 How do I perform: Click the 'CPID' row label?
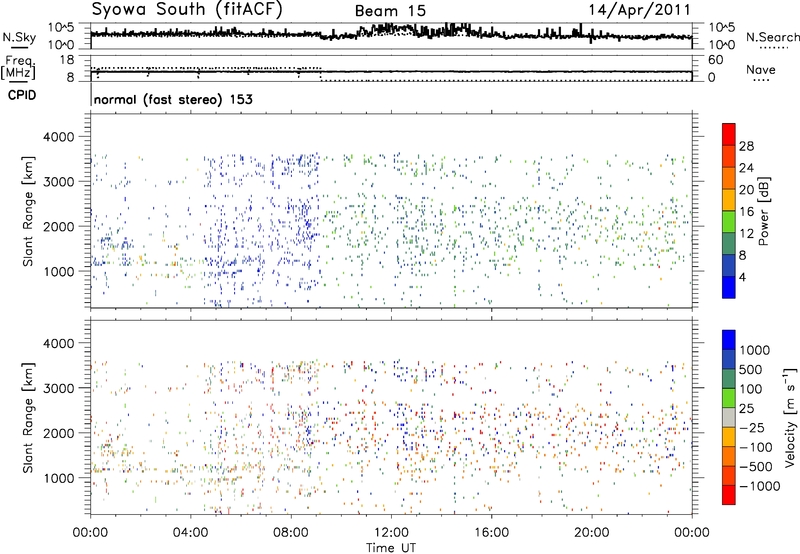pyautogui.click(x=22, y=95)
